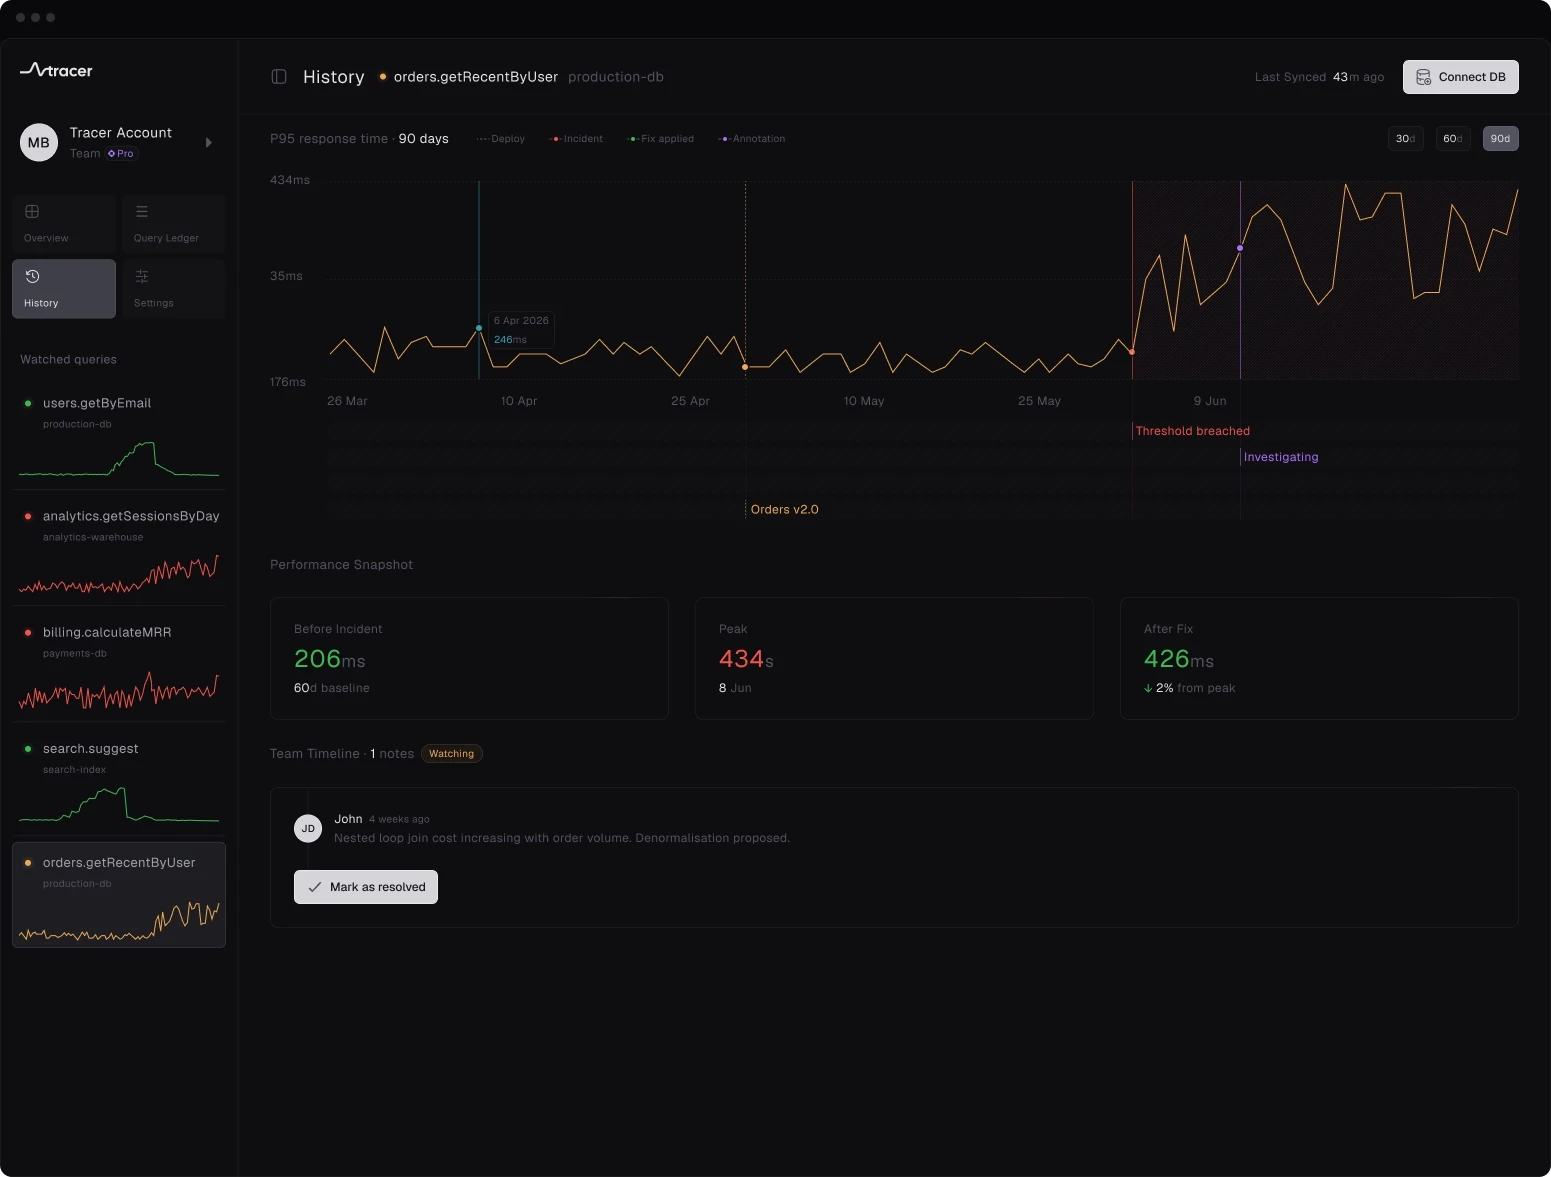This screenshot has width=1551, height=1177.
Task: Open the Settings section
Action: tap(174, 289)
